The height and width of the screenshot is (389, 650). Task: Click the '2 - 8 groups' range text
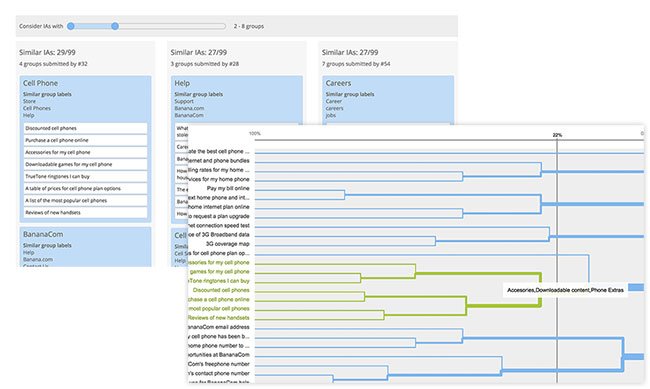[249, 26]
